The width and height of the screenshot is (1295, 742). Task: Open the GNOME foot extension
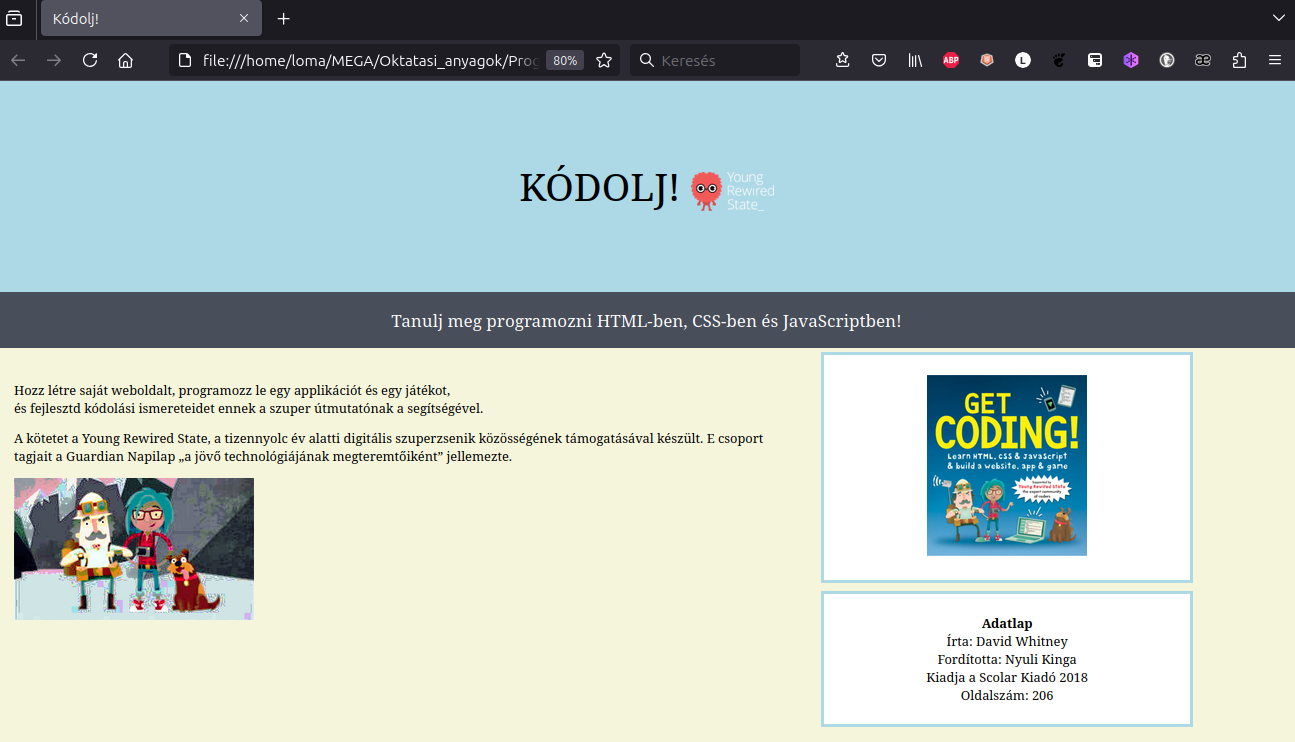1059,60
